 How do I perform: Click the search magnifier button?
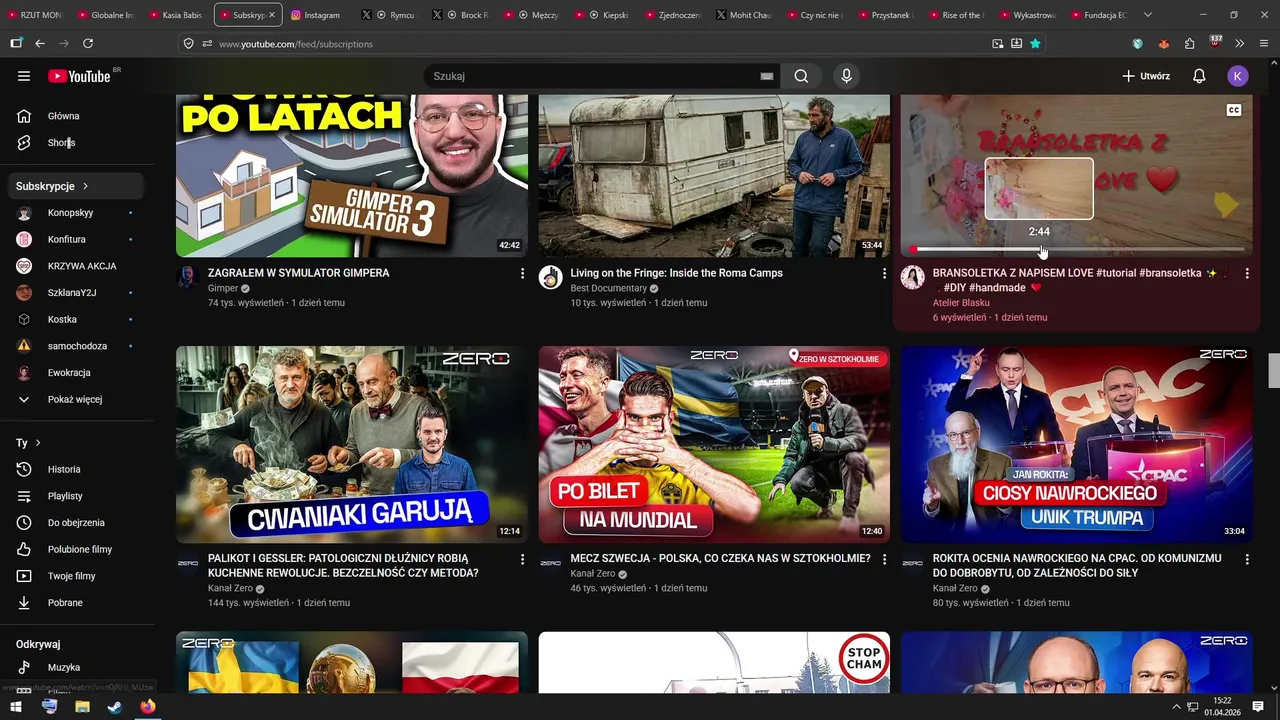[x=801, y=76]
